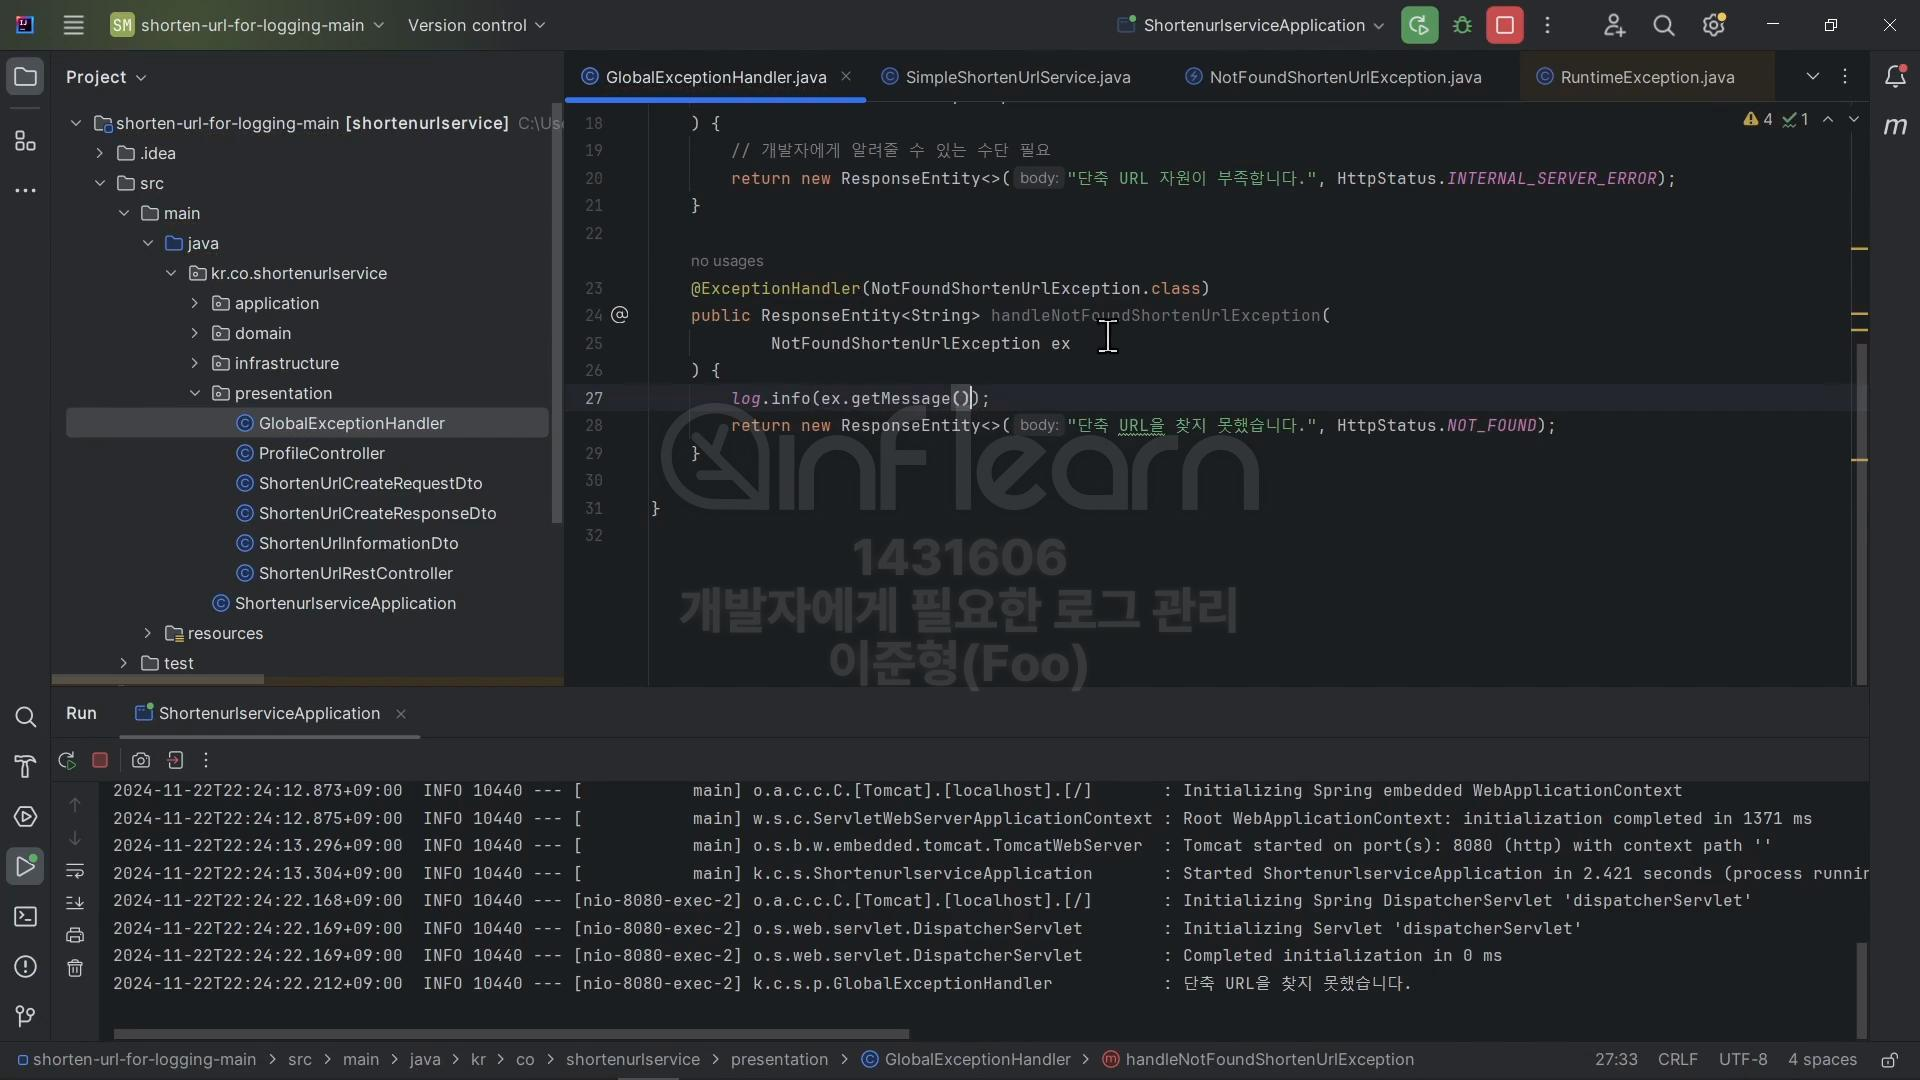Viewport: 1920px width, 1080px height.
Task: Open the Maven tool window
Action: (x=1895, y=126)
